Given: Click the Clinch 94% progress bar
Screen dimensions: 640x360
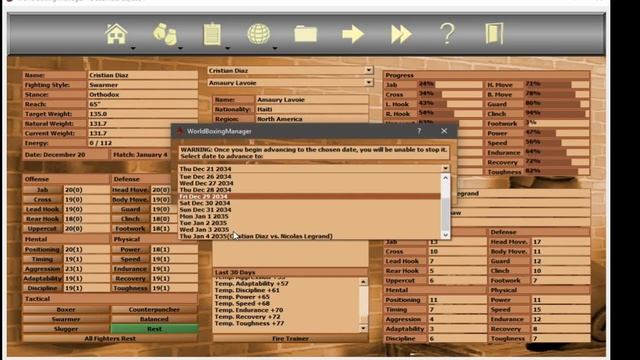Looking at the screenshot, I should coord(557,114).
